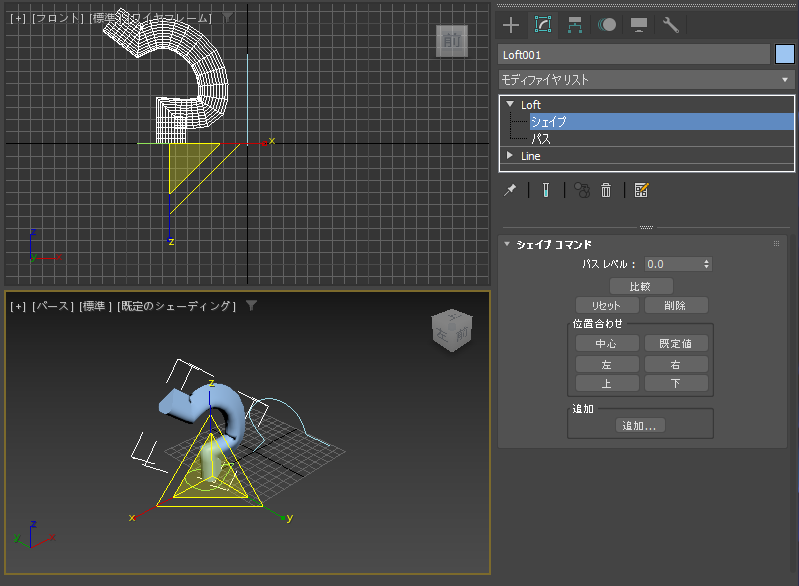Click the 追加... button
Viewport: 799px width, 586px height.
click(x=640, y=425)
